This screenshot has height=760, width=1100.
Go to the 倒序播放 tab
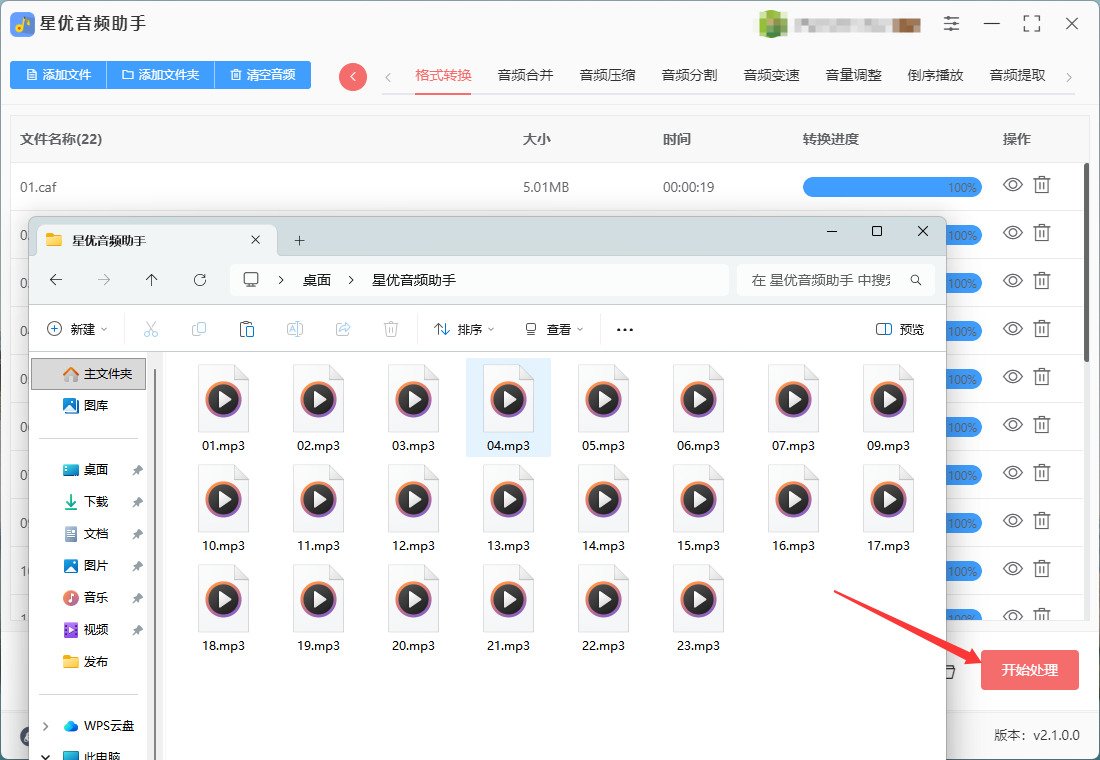pos(935,75)
